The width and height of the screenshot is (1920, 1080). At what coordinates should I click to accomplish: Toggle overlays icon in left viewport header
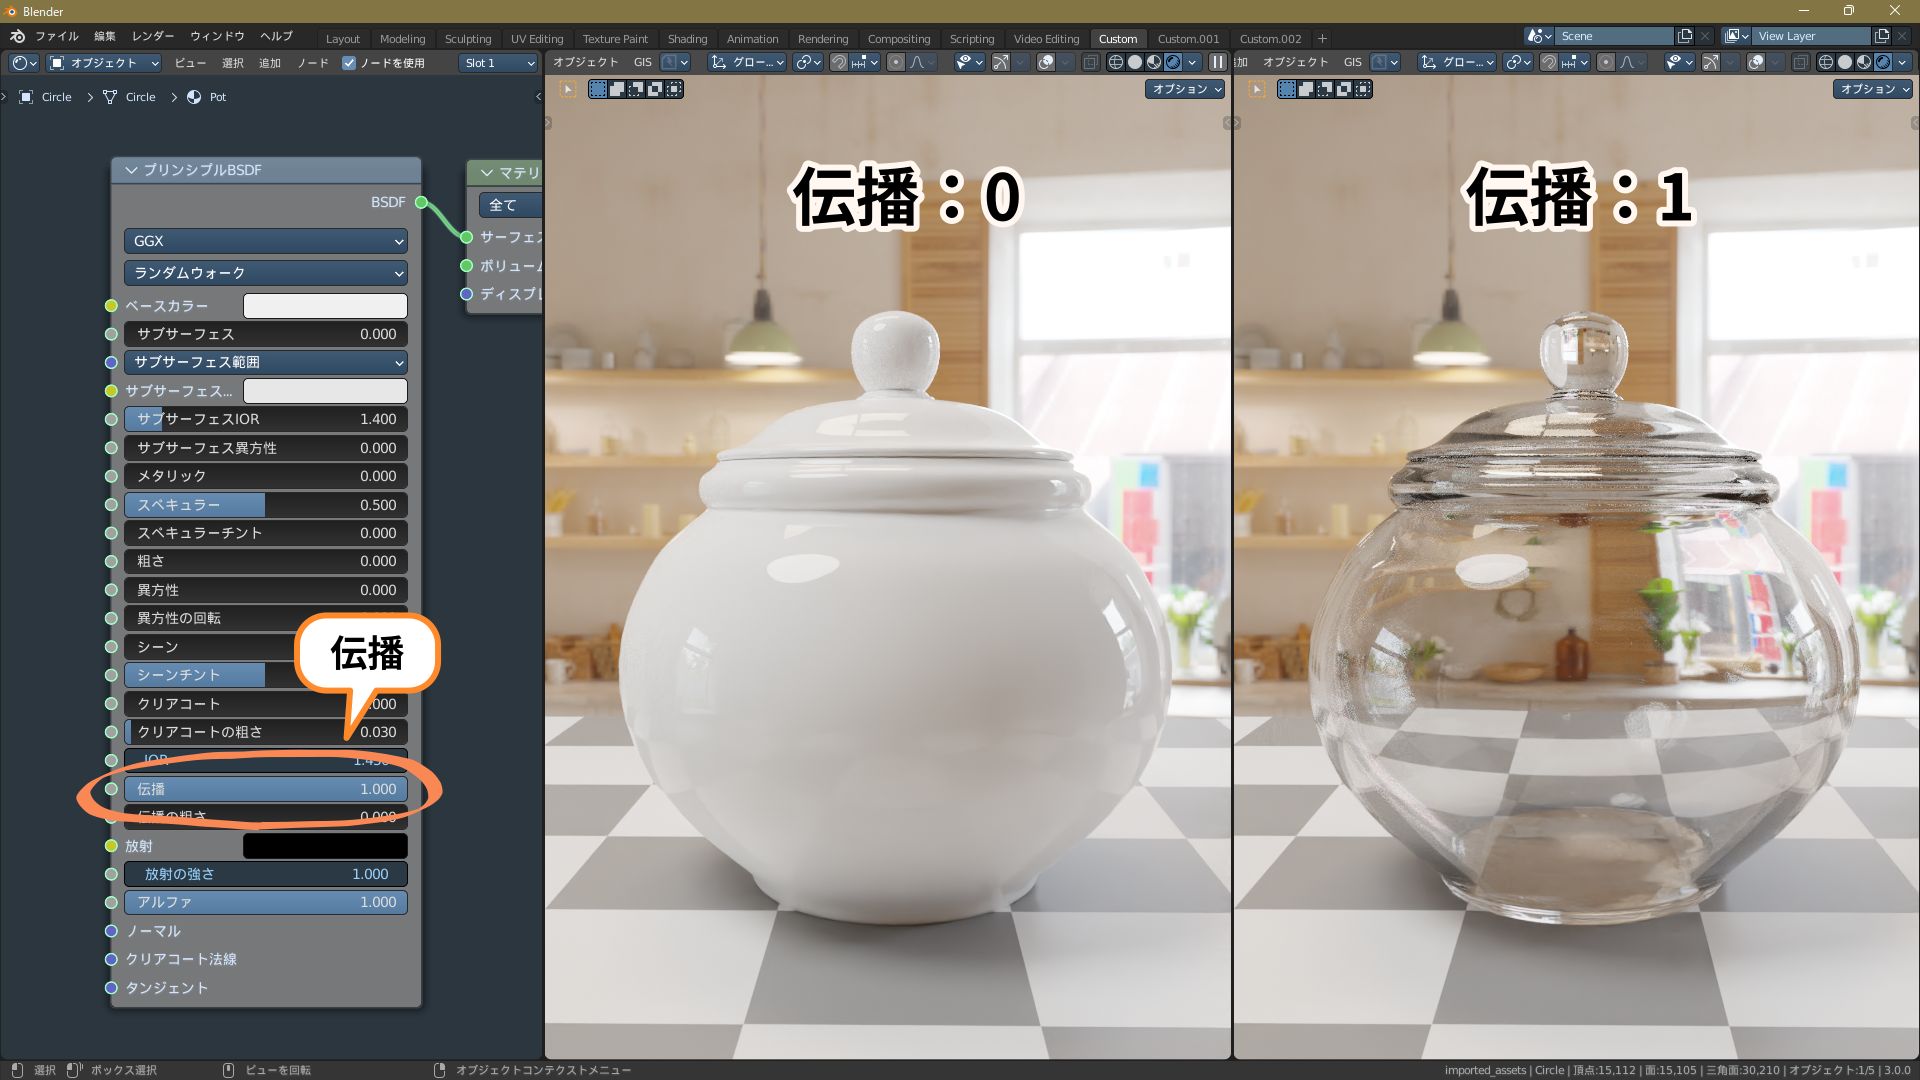point(1046,62)
